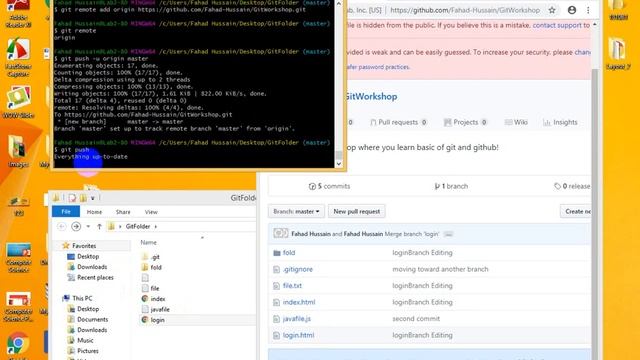Expand the breadcrumb chevron after GitFolder
This screenshot has height=360, width=640.
pyautogui.click(x=156, y=227)
